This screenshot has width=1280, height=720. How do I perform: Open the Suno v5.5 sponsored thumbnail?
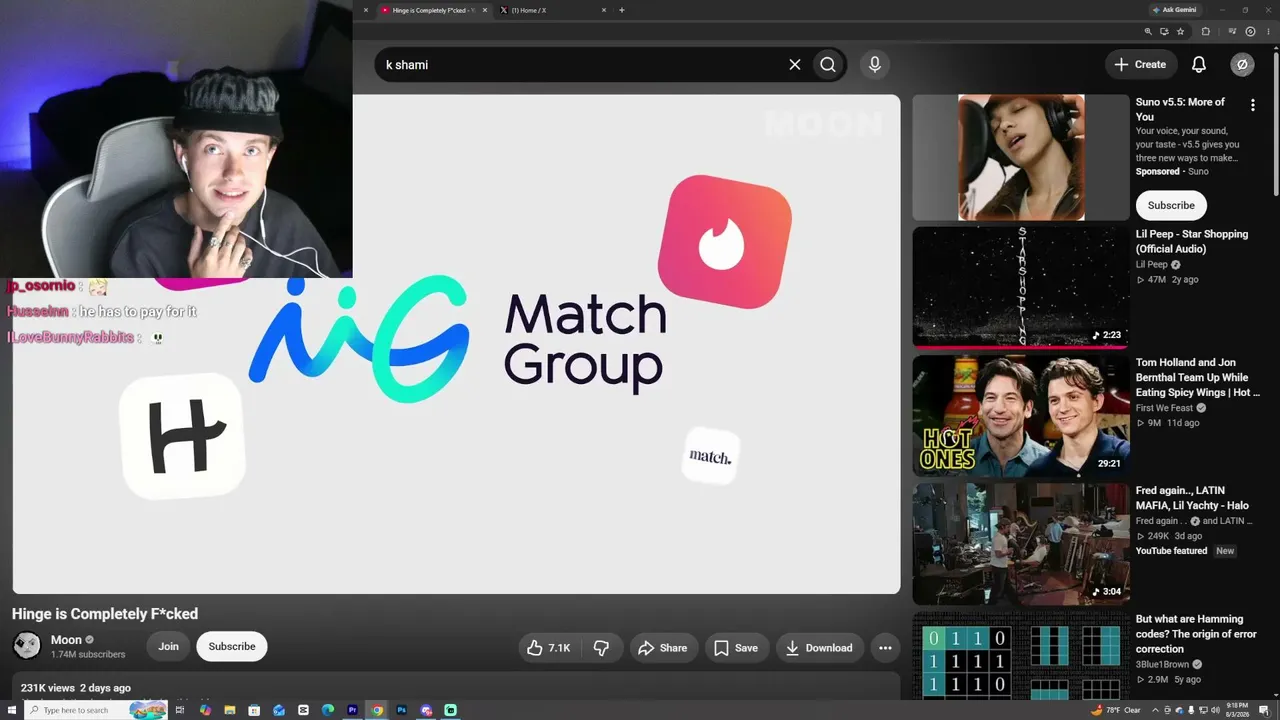pos(1021,158)
